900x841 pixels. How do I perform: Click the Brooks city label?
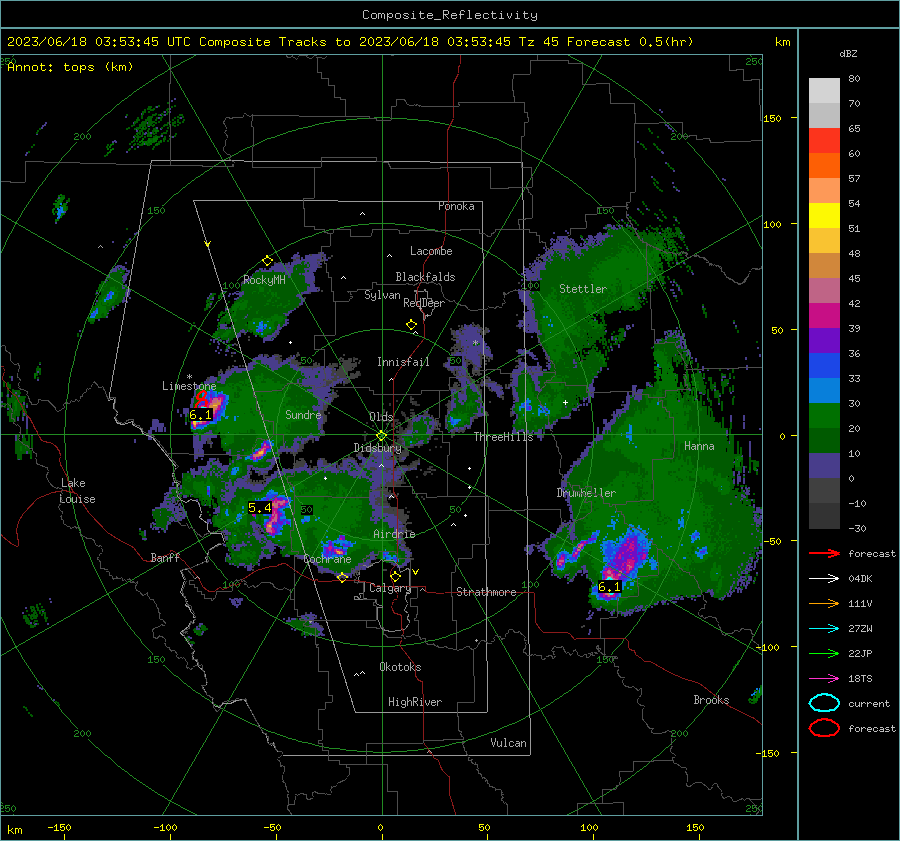tap(711, 700)
